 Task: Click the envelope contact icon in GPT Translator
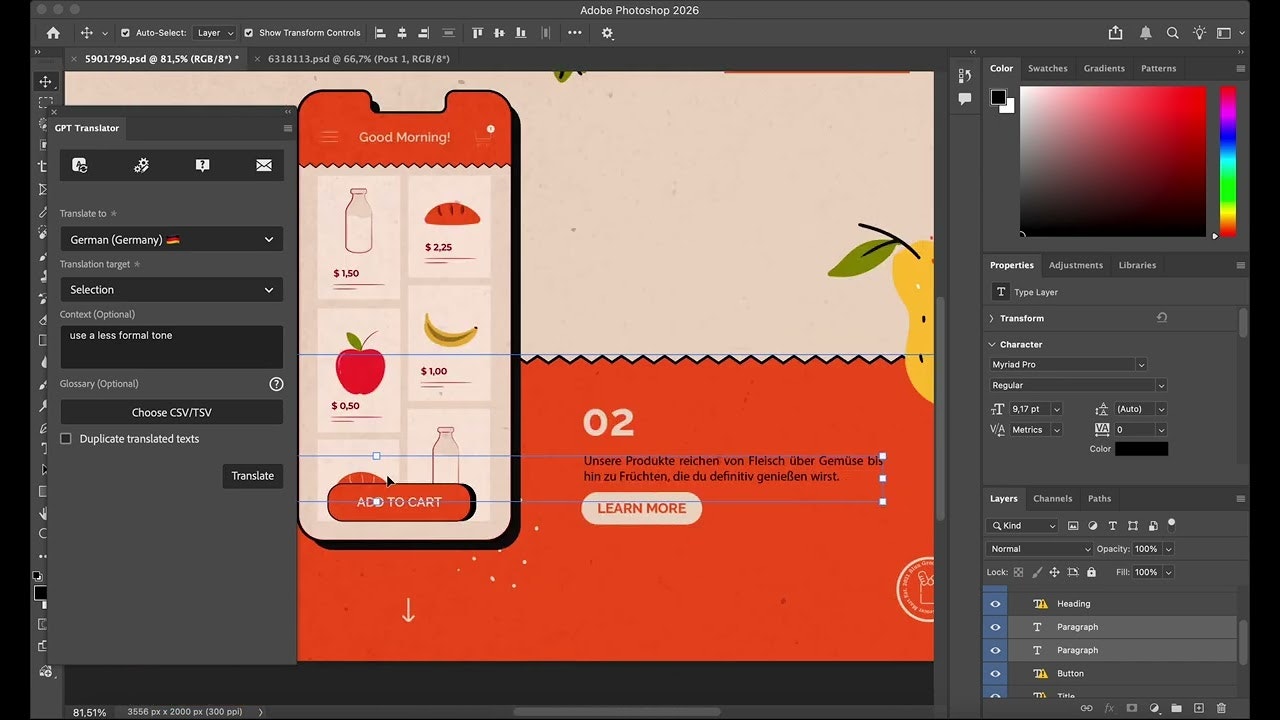[x=263, y=165]
